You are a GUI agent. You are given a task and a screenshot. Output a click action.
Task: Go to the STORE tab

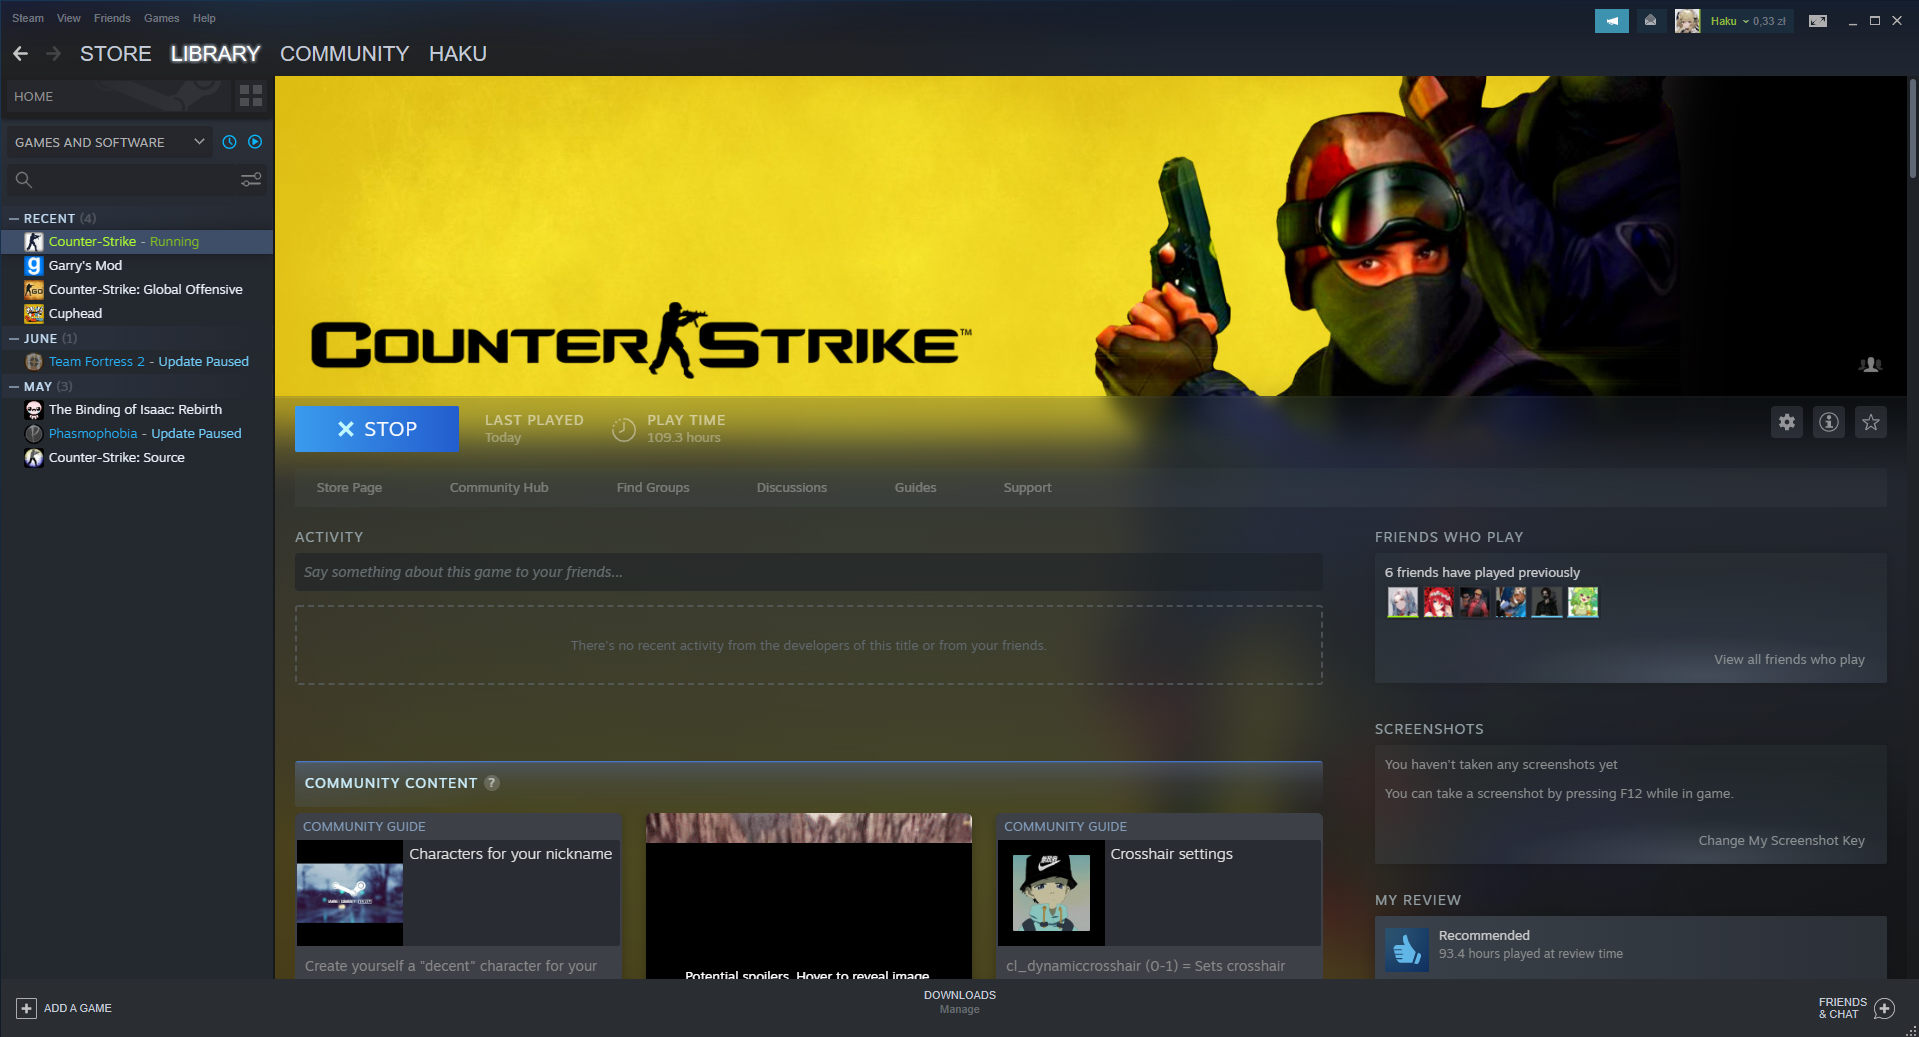coord(116,54)
